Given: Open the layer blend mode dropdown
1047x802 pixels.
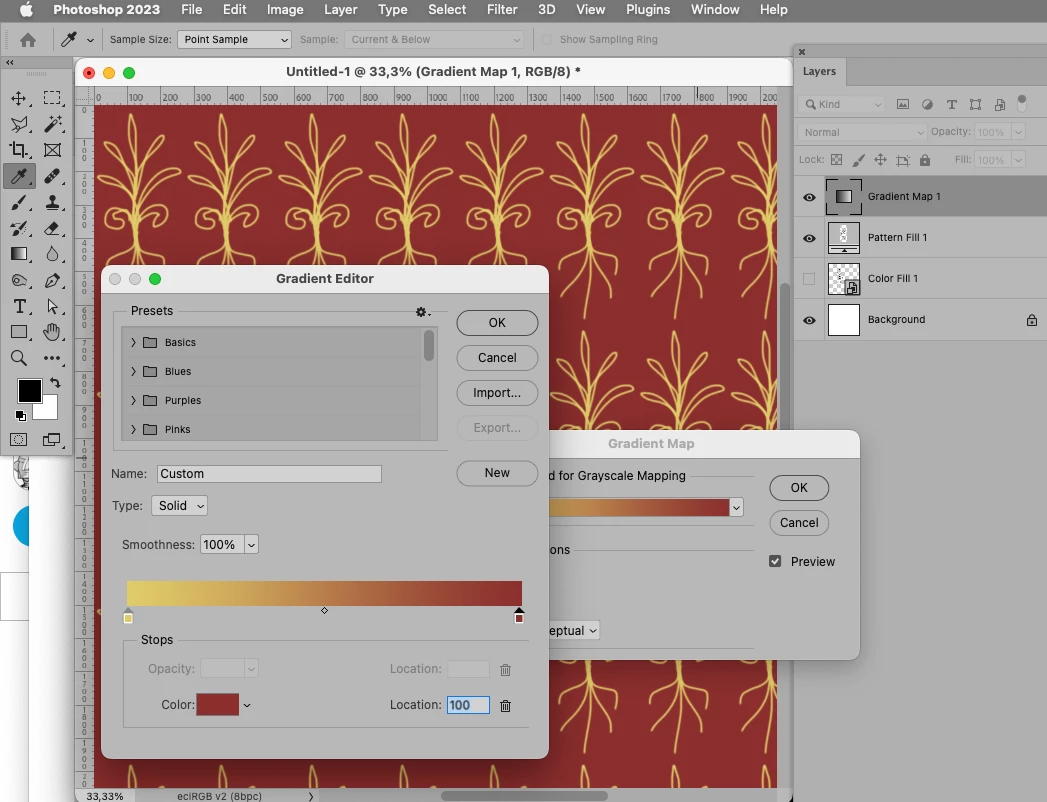Looking at the screenshot, I should click(x=862, y=132).
